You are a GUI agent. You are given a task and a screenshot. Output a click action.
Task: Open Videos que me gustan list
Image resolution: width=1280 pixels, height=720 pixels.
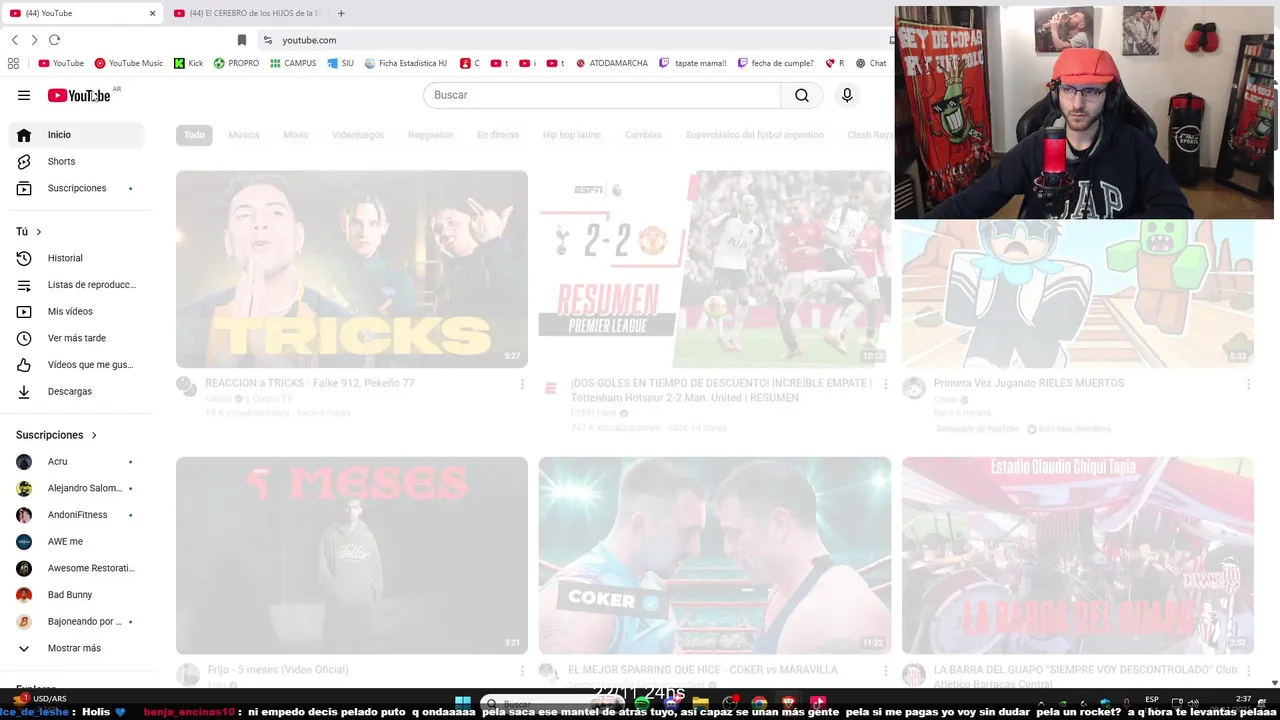(76, 365)
